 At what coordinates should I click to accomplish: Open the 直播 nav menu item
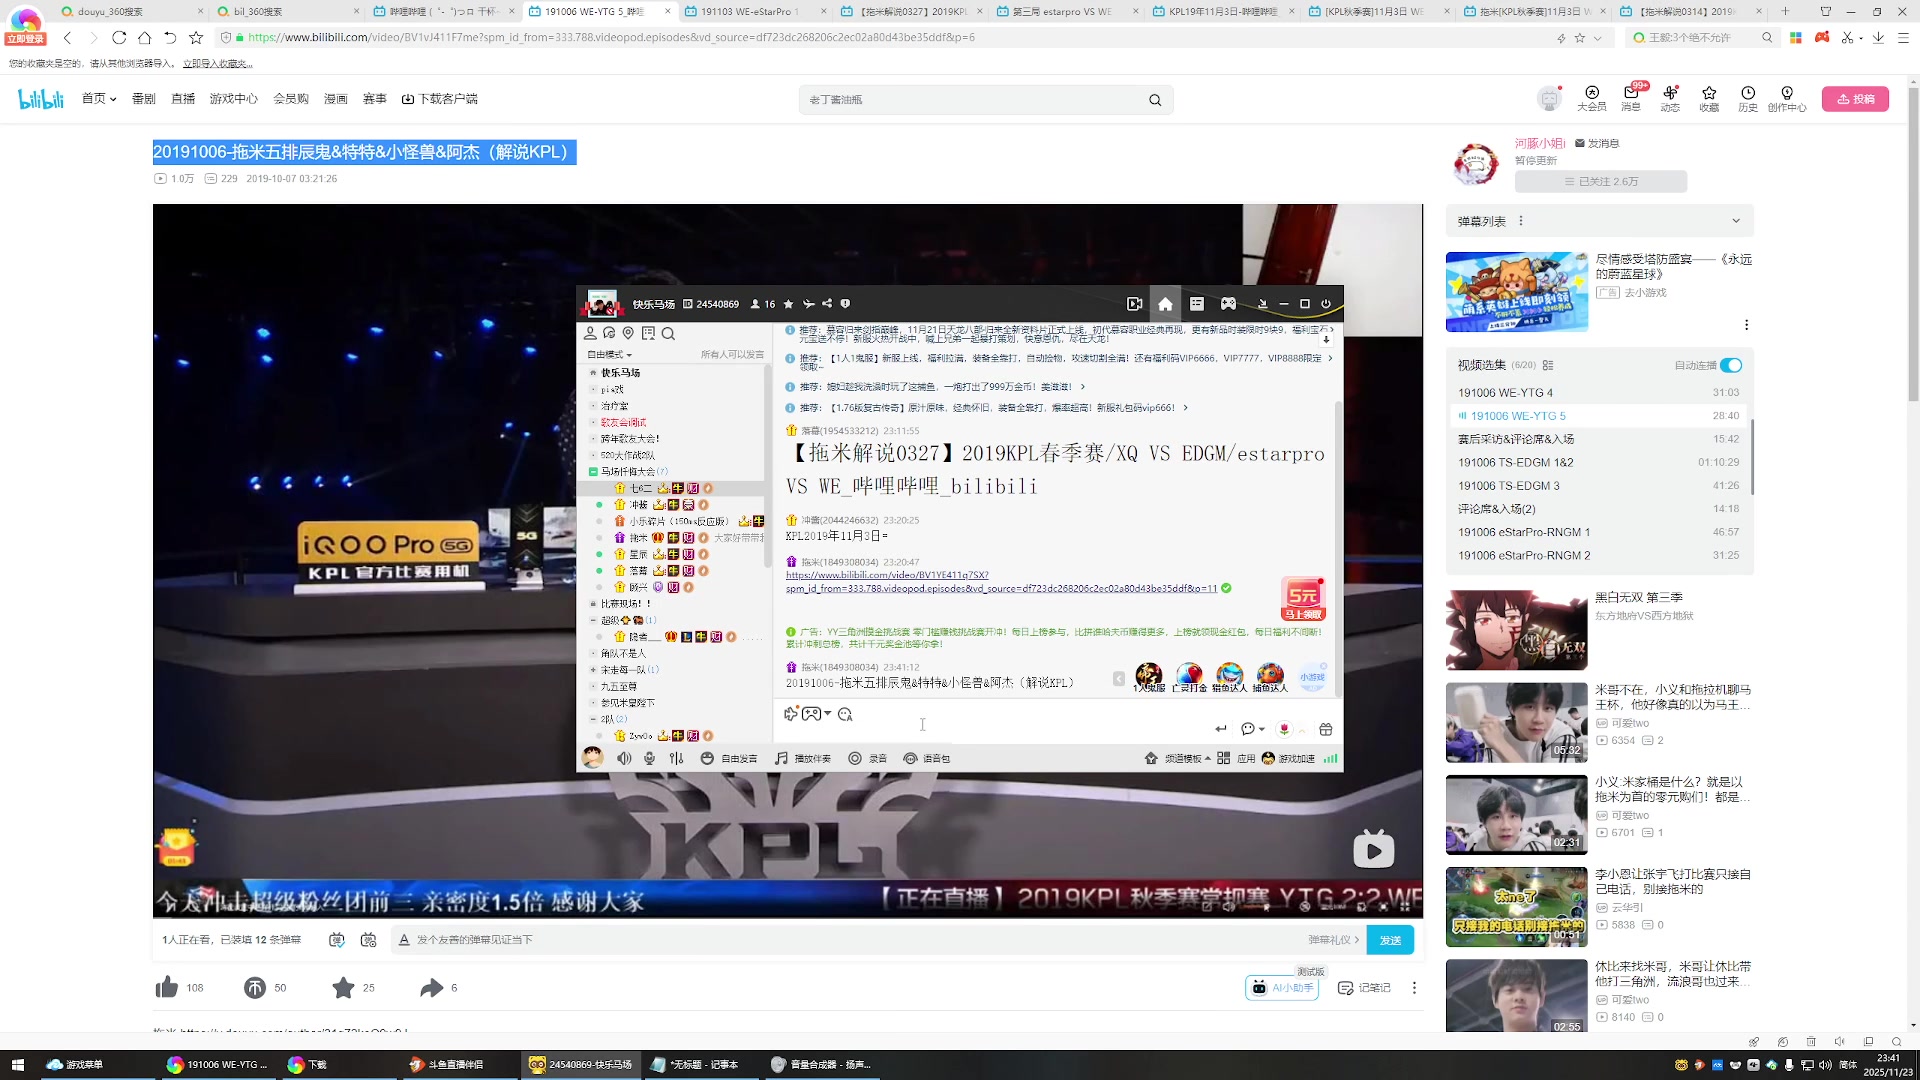pos(183,99)
